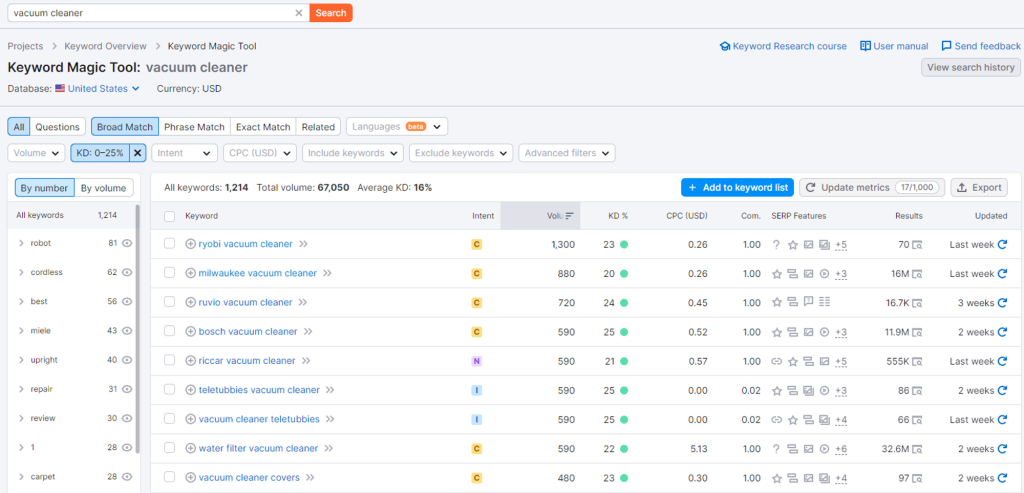Expand the robot keyword group
The height and width of the screenshot is (493, 1024).
coord(22,243)
